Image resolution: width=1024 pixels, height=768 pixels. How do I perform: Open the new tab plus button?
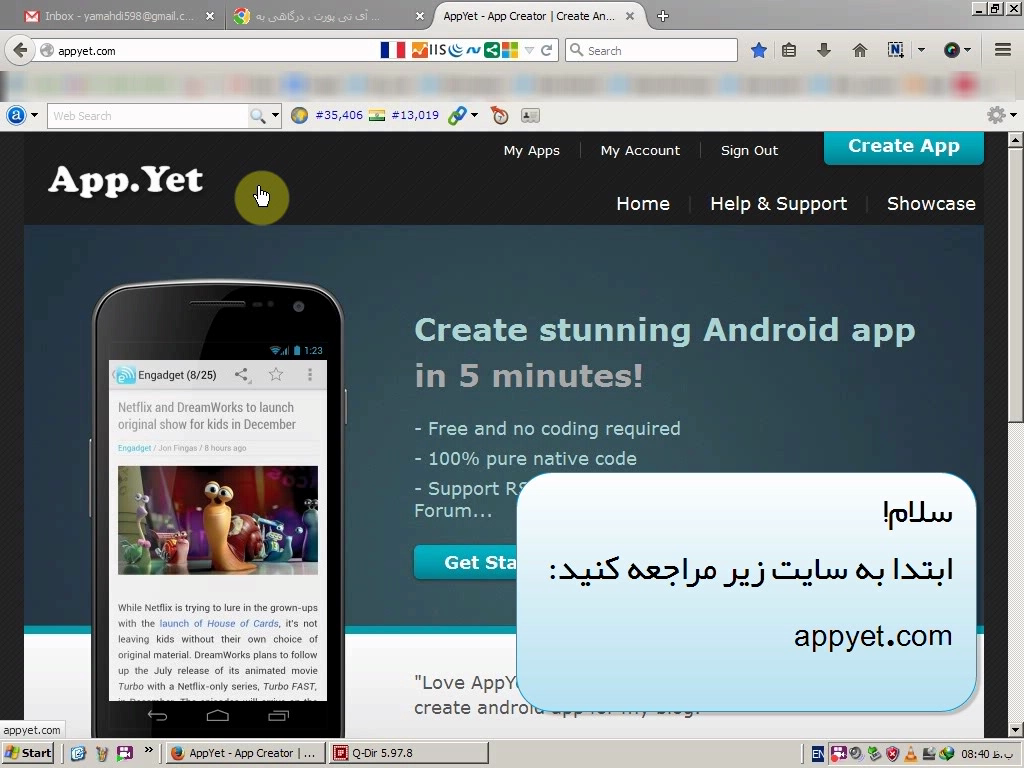click(663, 16)
